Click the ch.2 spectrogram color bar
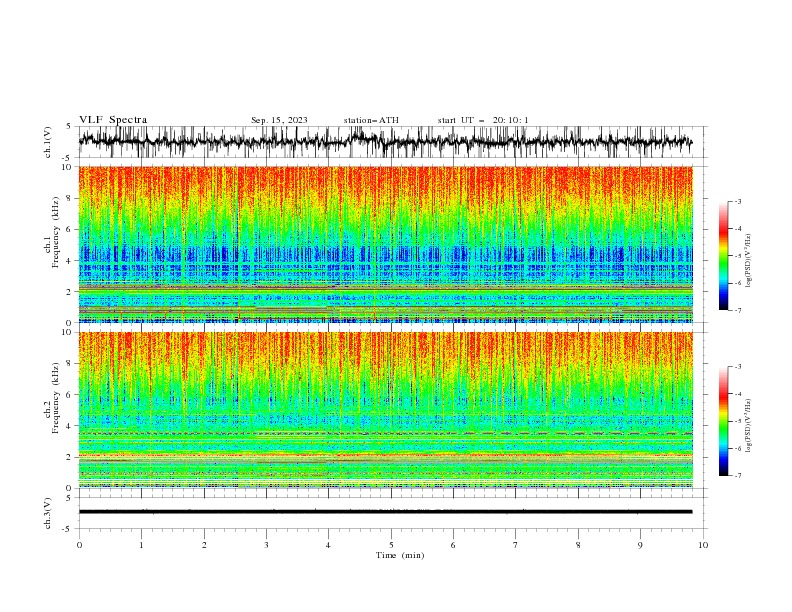 coord(724,421)
